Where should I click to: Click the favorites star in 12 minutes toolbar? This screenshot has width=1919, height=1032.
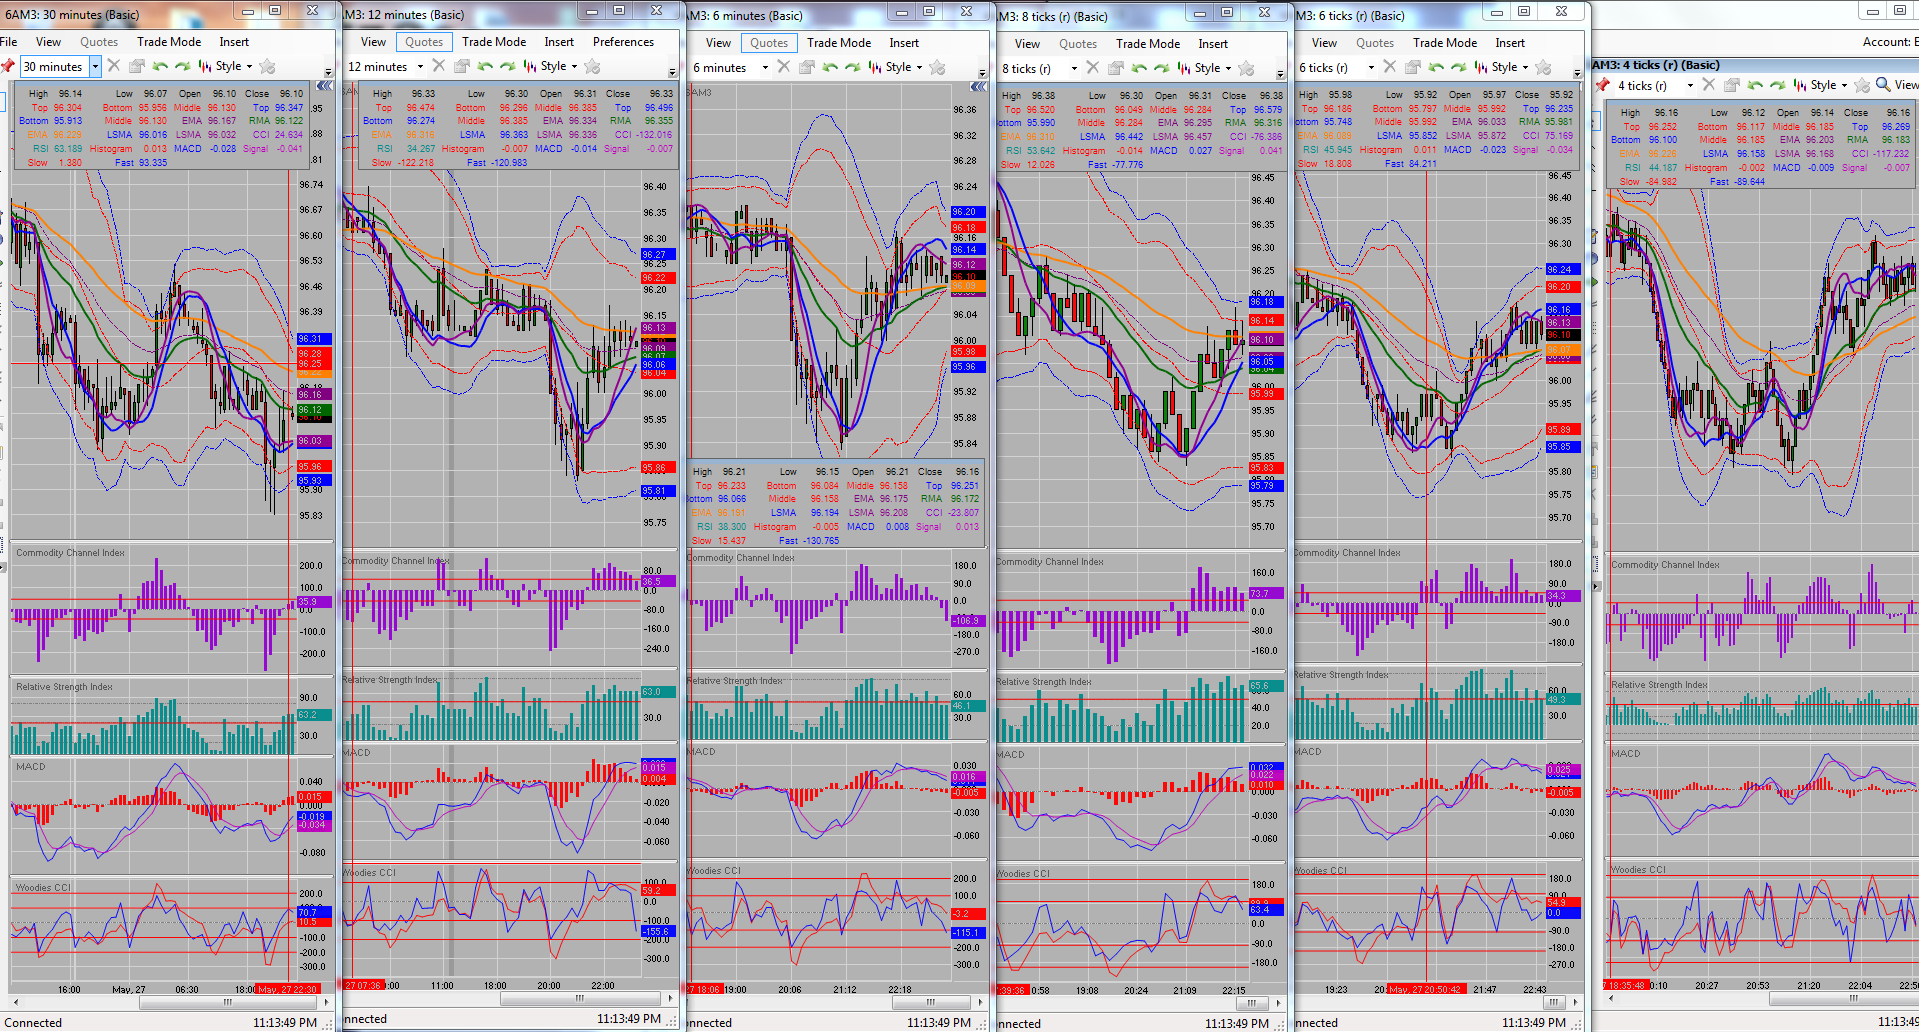(x=592, y=66)
